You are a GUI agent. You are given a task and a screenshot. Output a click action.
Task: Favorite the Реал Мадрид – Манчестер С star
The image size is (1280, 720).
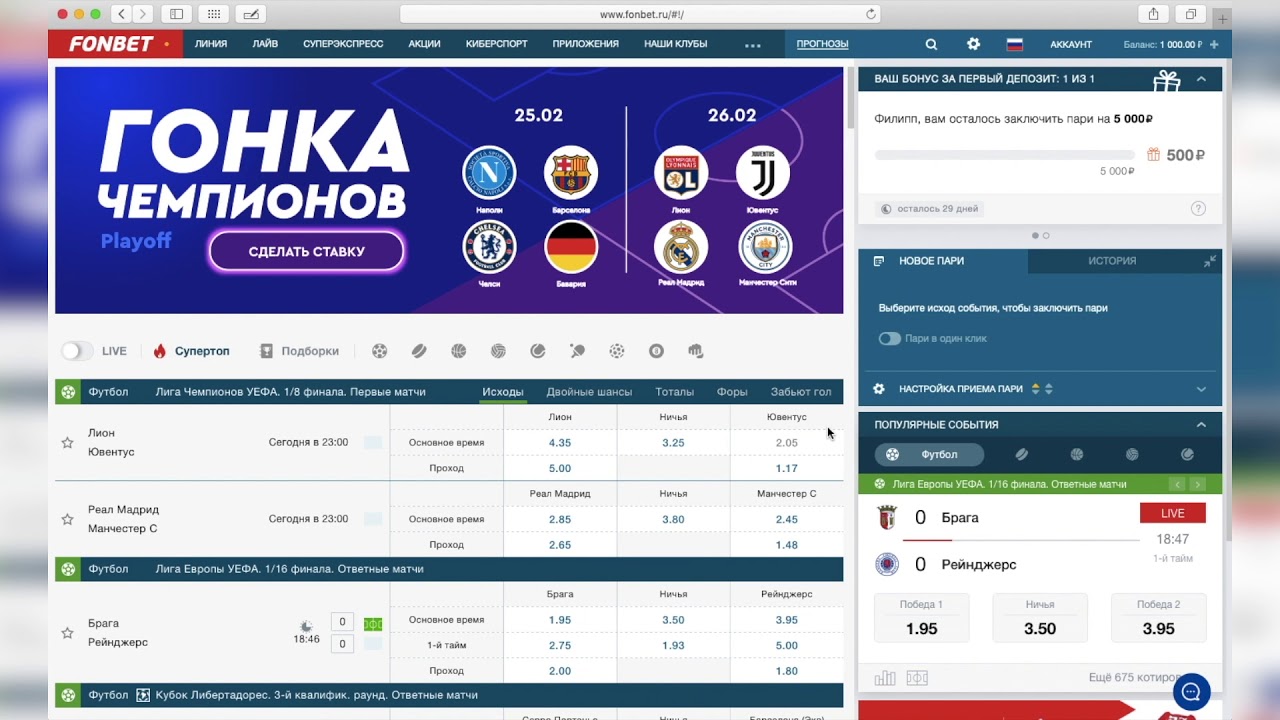pyautogui.click(x=67, y=519)
